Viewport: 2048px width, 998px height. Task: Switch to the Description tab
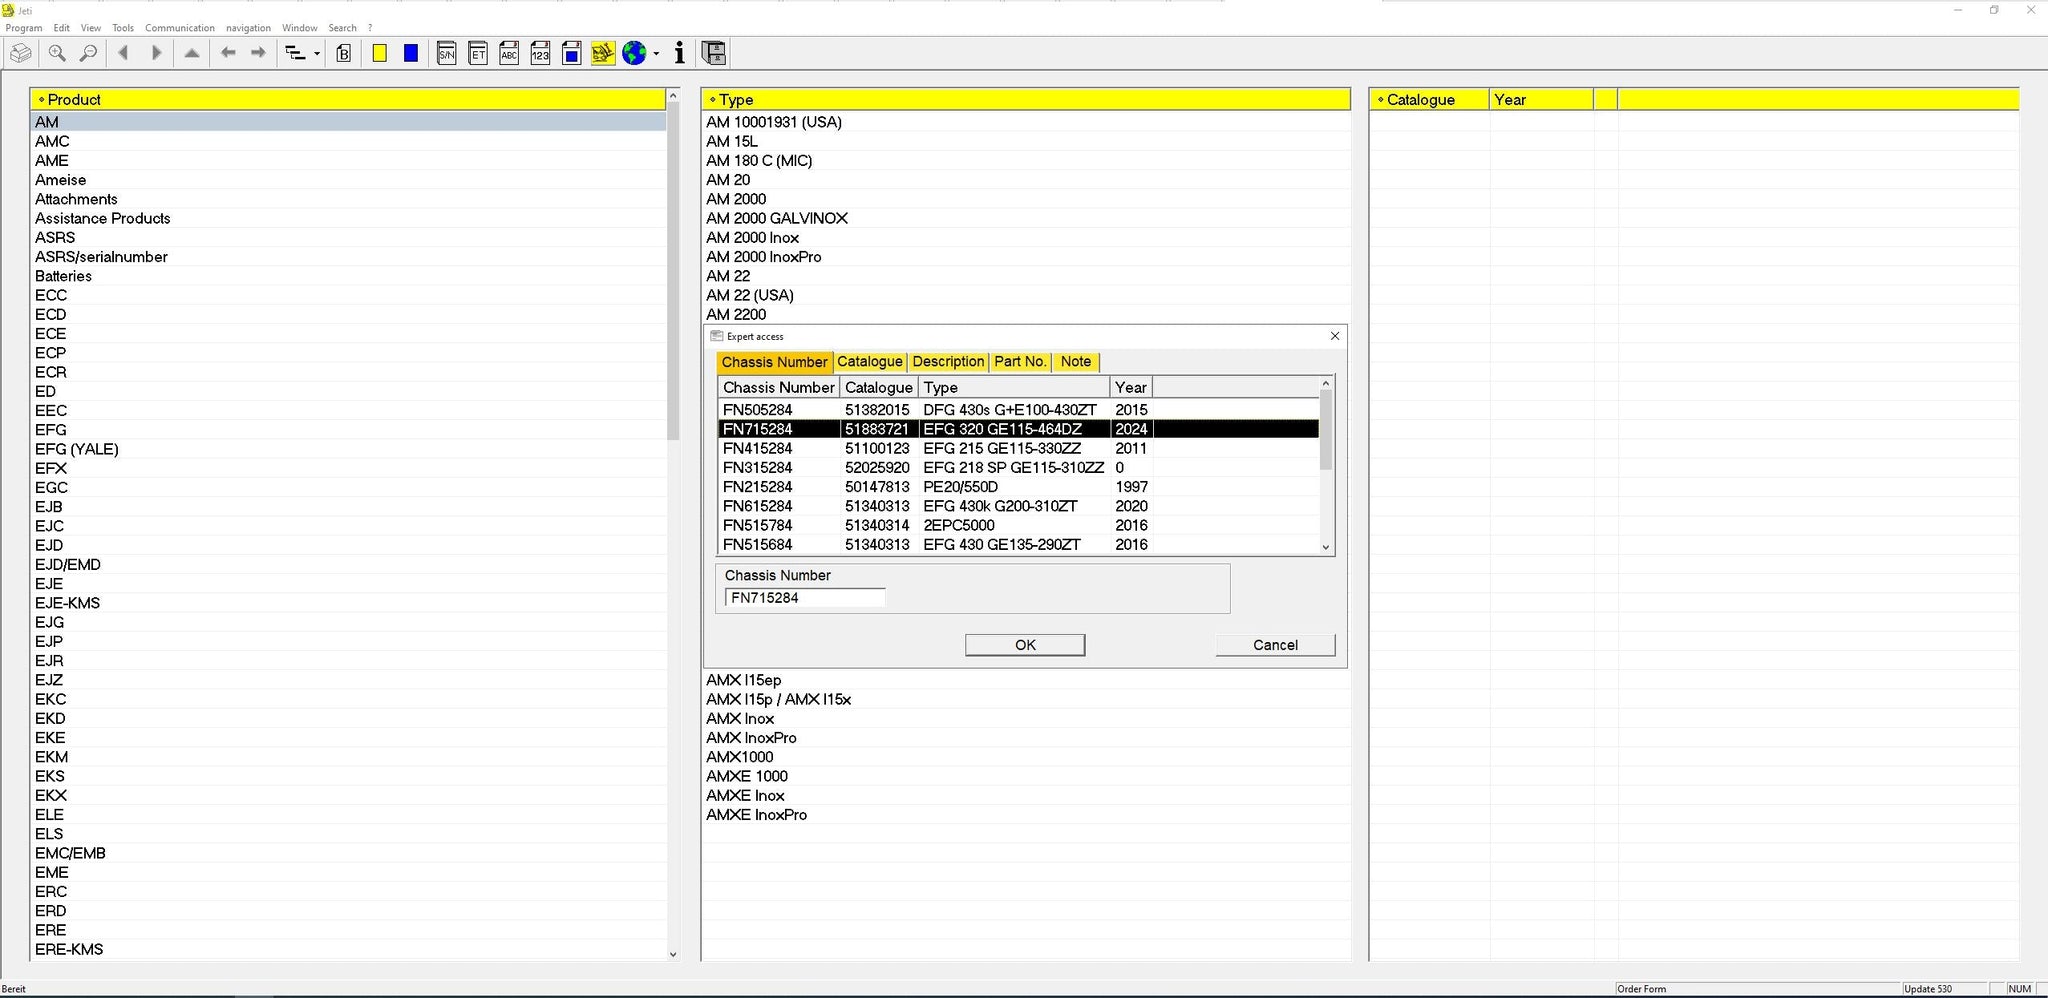[x=947, y=362]
